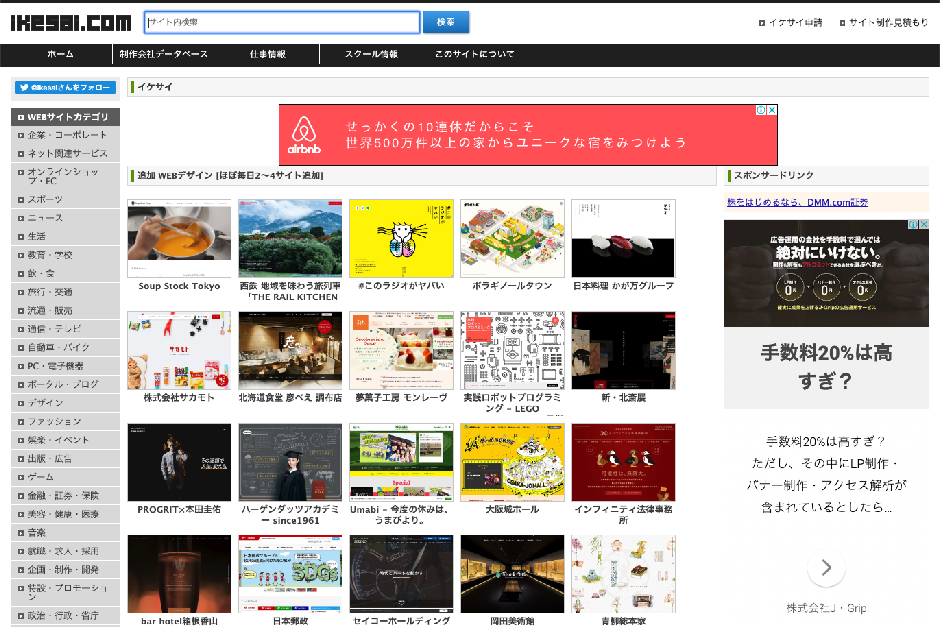This screenshot has height=627, width=940.
Task: Click the Airbnb logo in banner
Action: coord(304,135)
